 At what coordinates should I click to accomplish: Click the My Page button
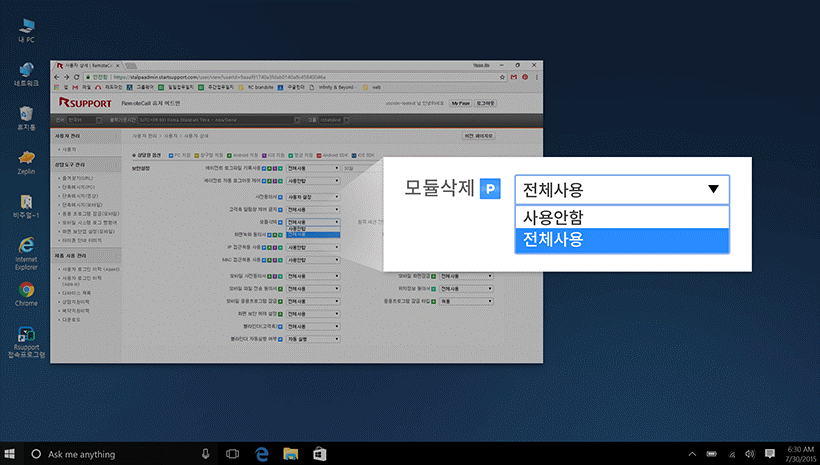pos(460,103)
